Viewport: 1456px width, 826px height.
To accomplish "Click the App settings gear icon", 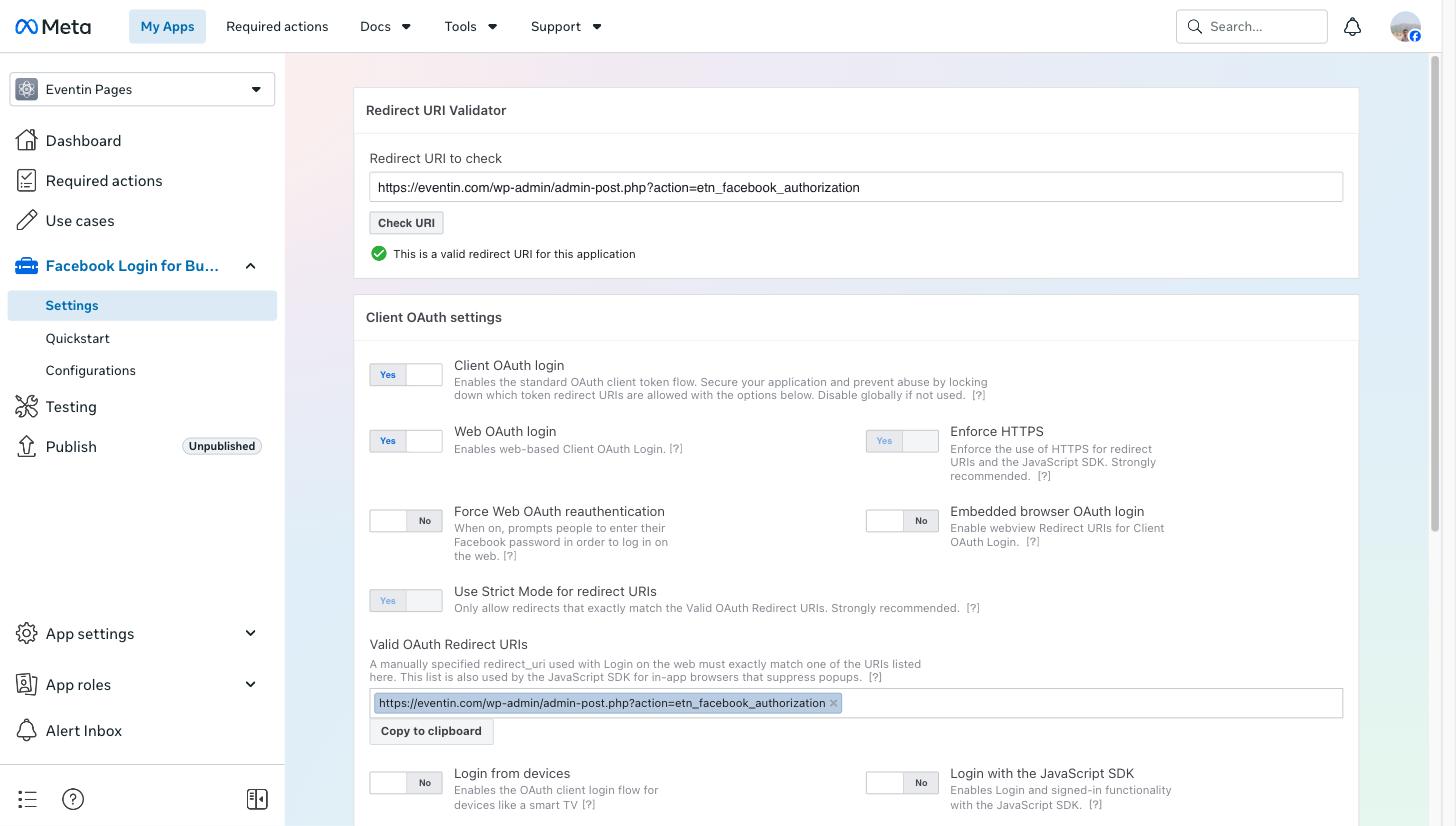I will tap(27, 633).
